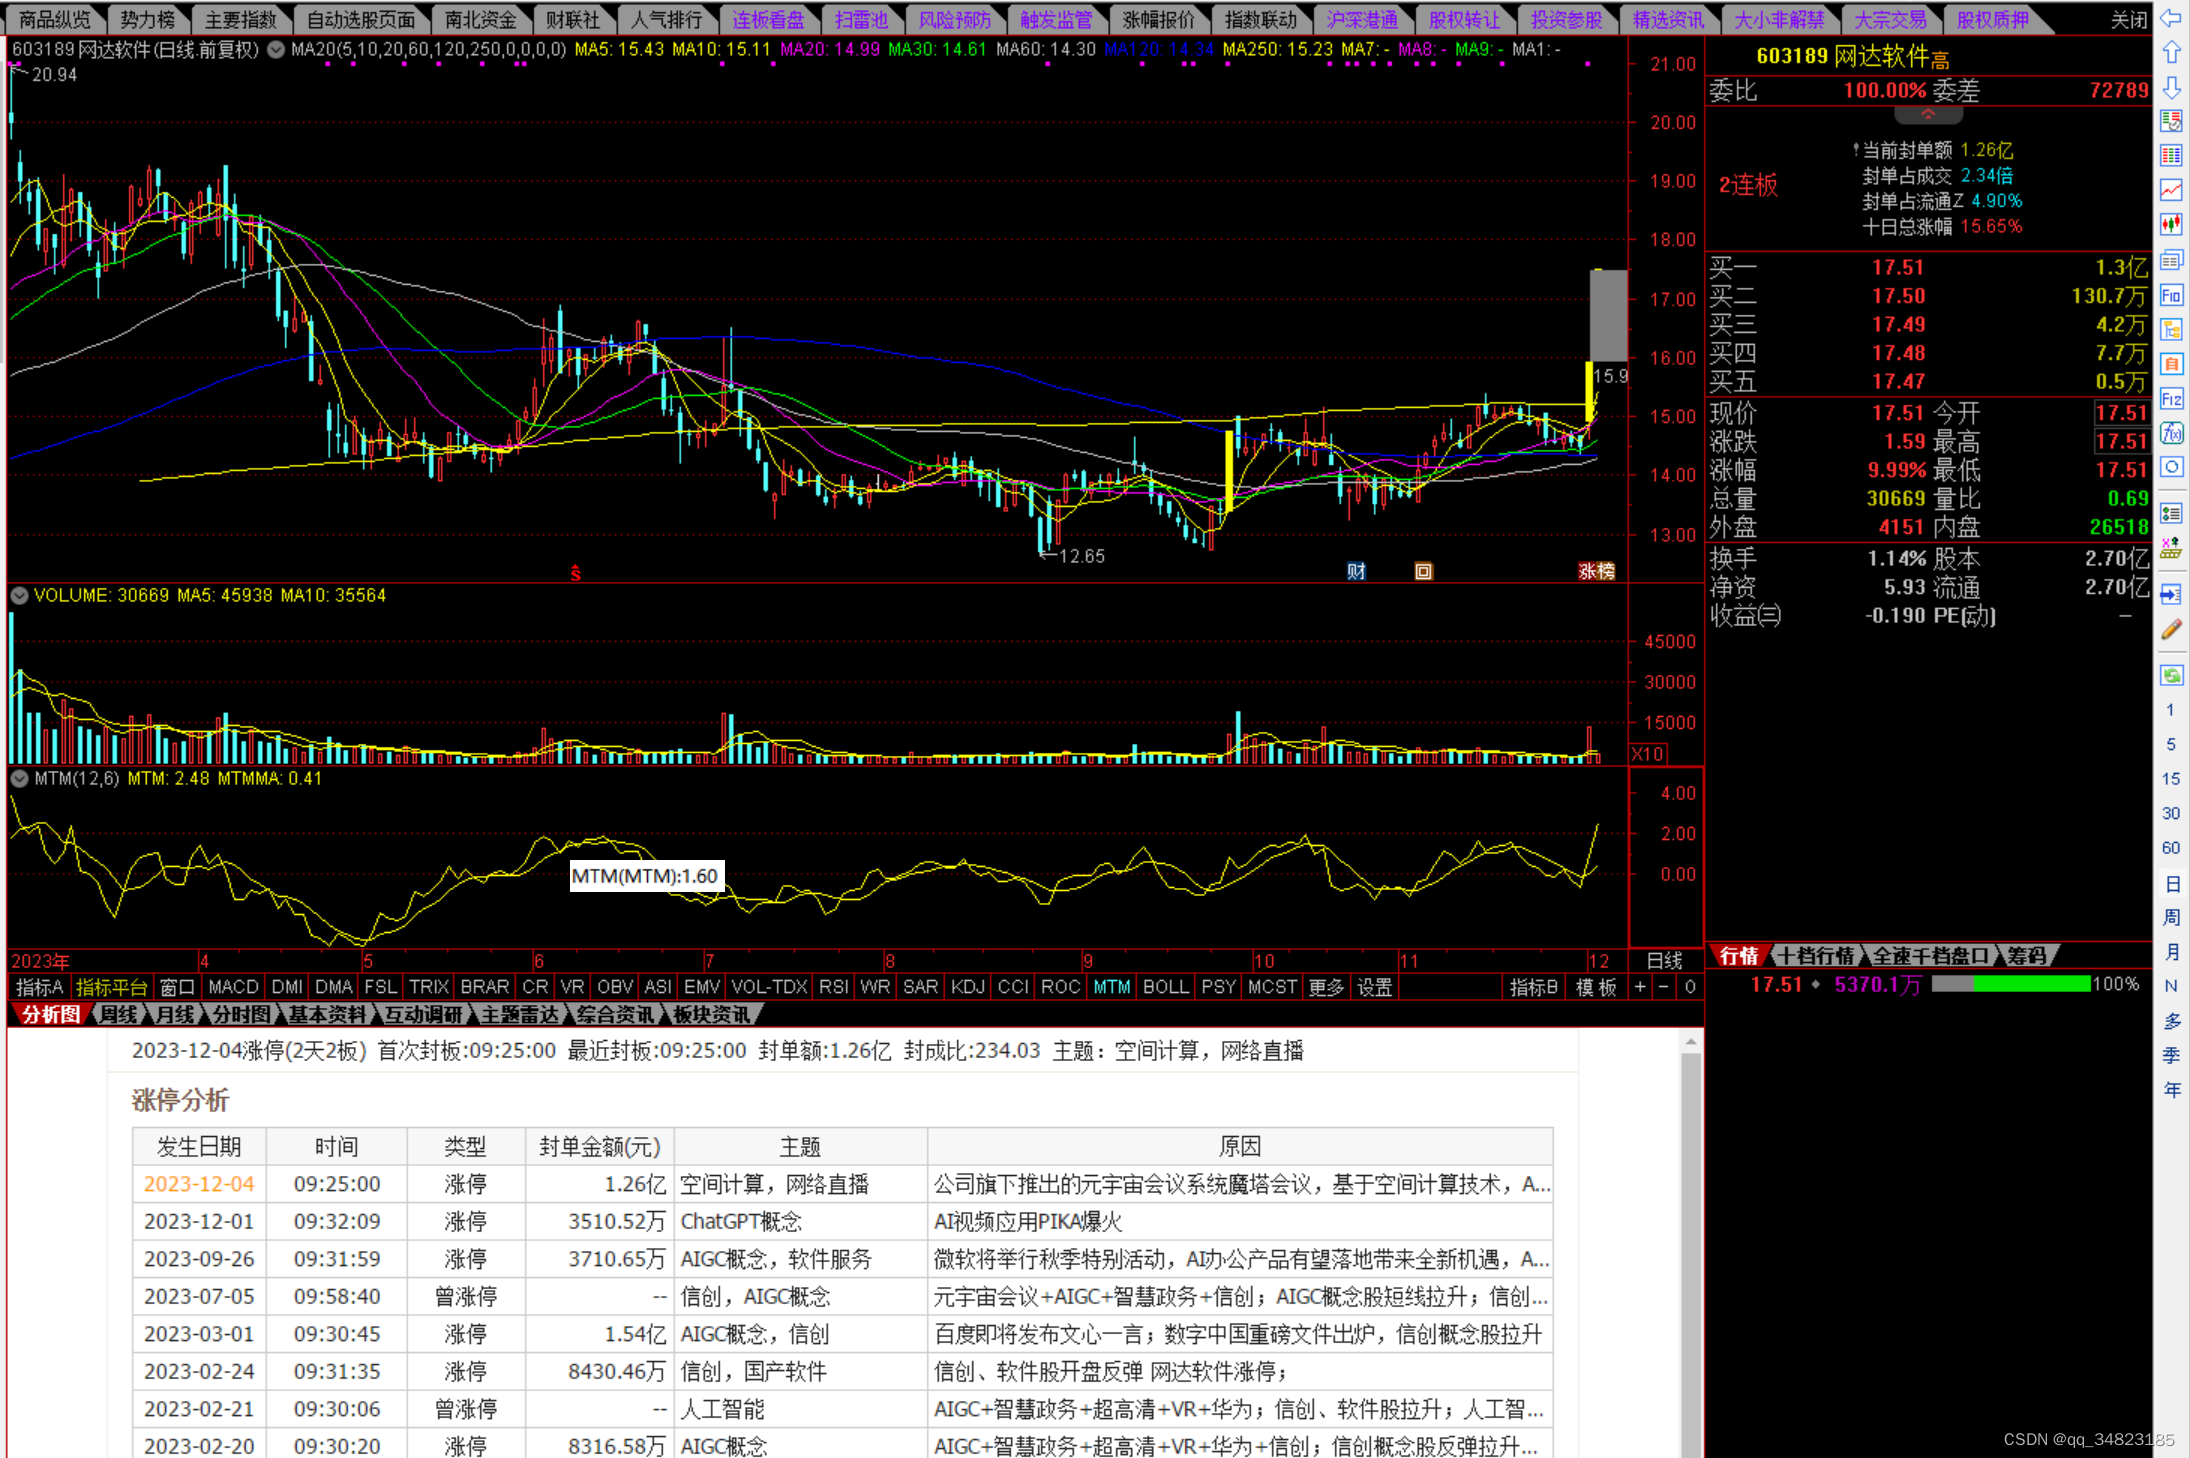The width and height of the screenshot is (2190, 1458).
Task: Switch to the 周线 tab
Action: pos(119,1014)
